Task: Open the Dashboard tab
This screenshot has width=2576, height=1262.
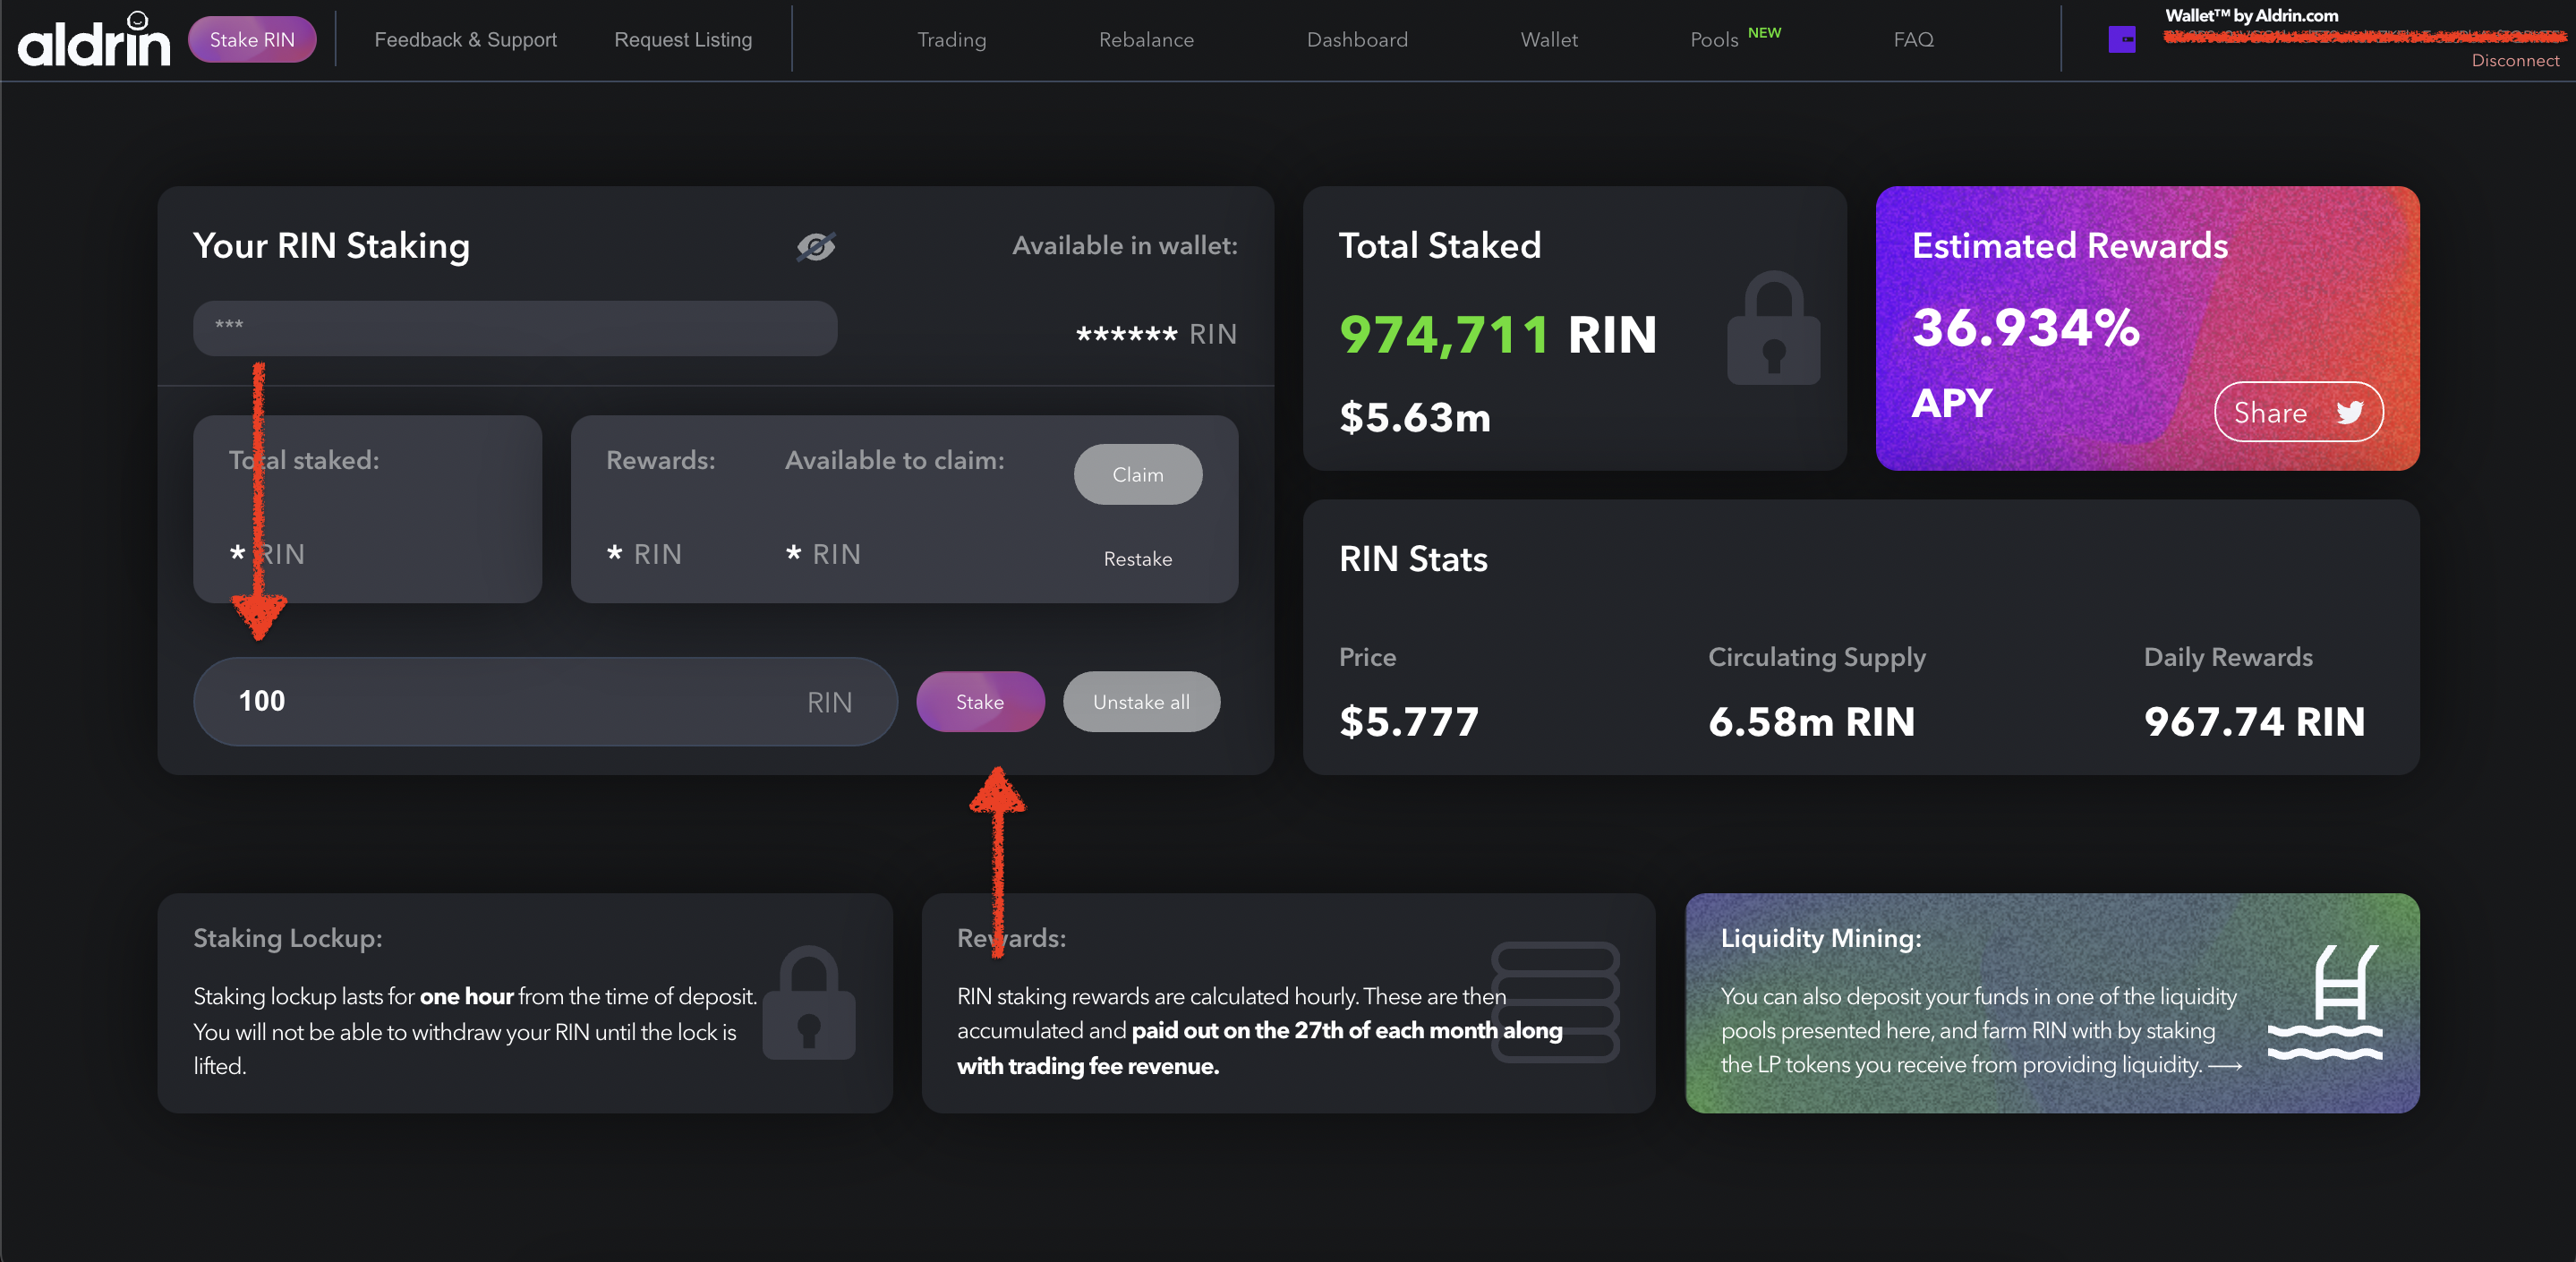Action: [x=1357, y=39]
